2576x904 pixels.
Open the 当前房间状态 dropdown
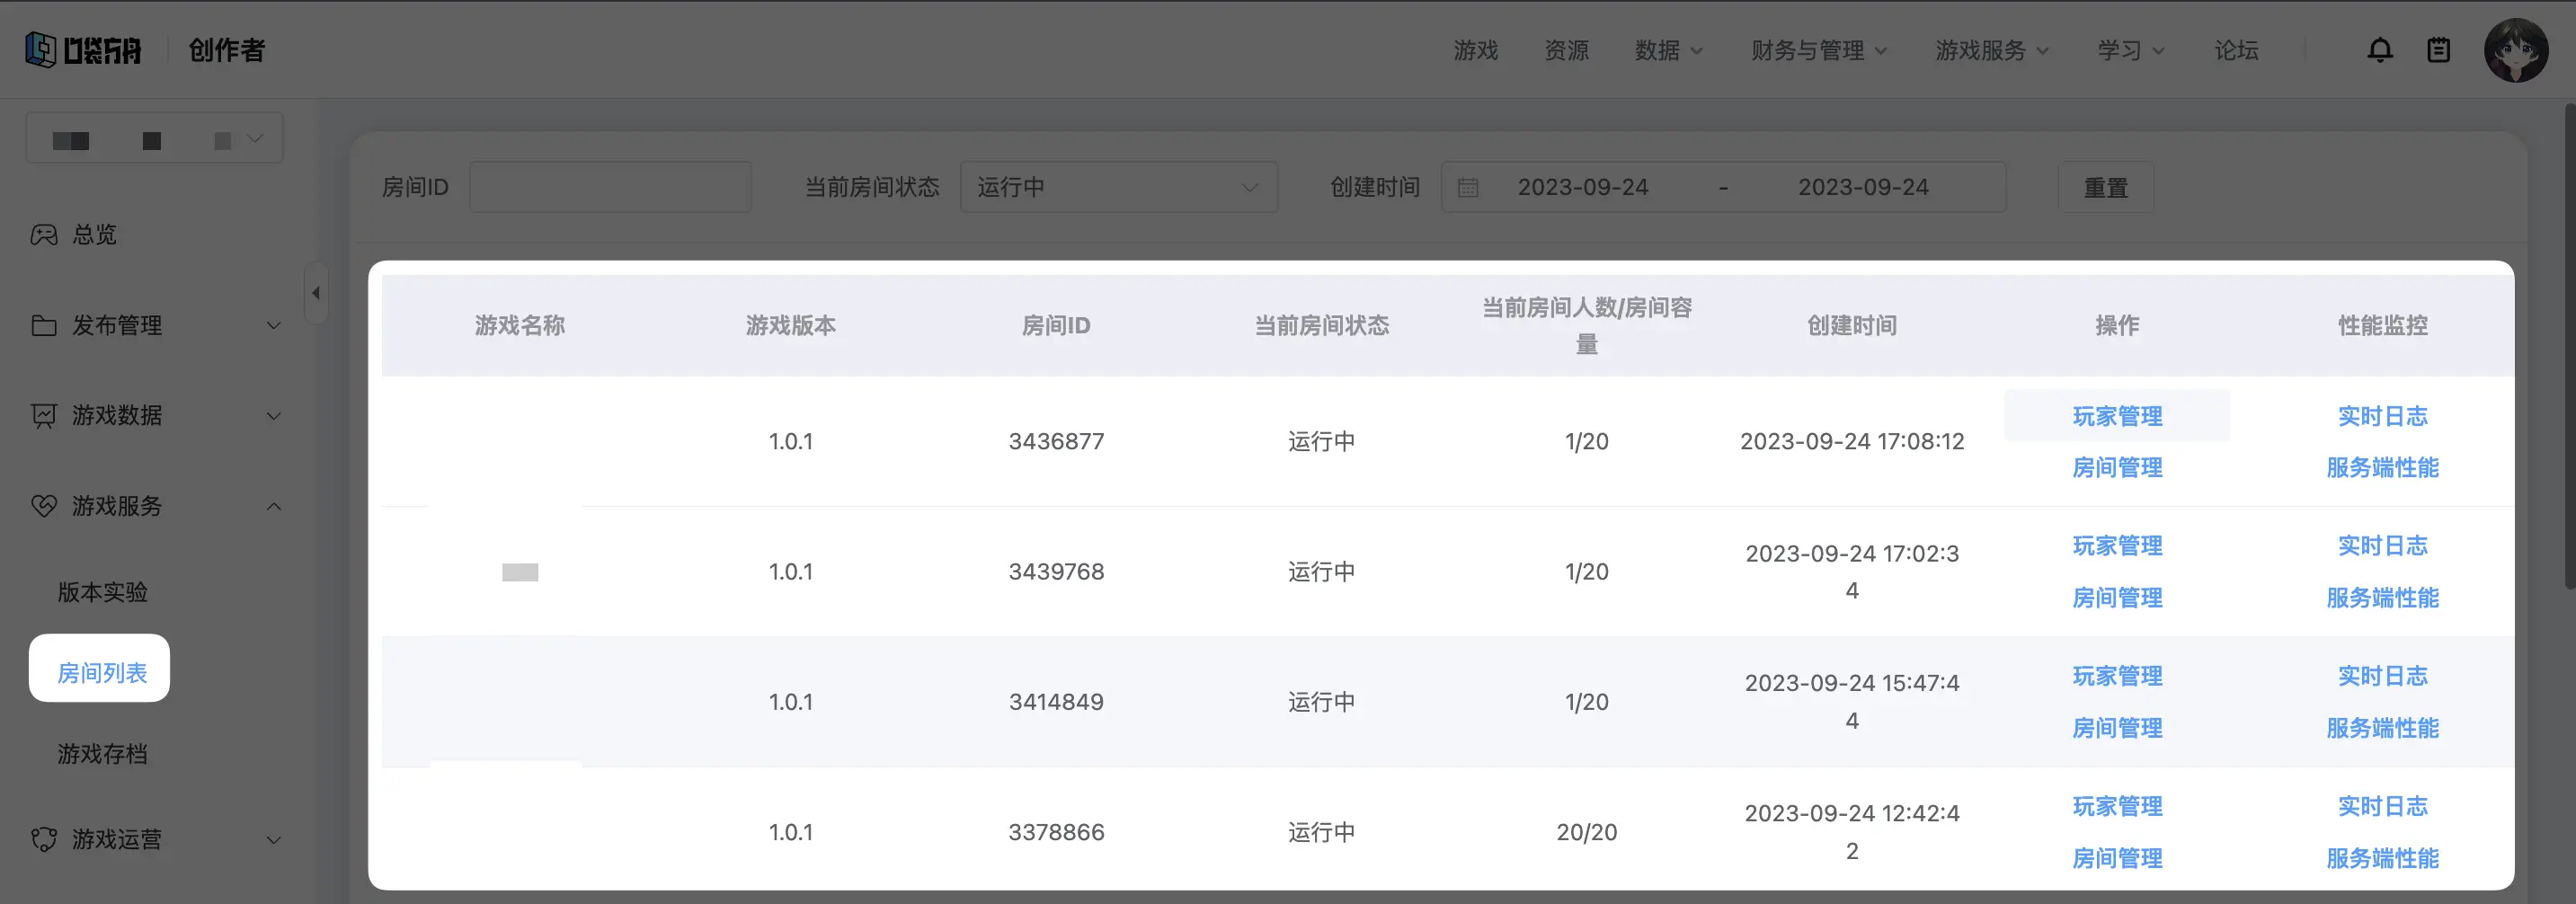(x=1118, y=187)
